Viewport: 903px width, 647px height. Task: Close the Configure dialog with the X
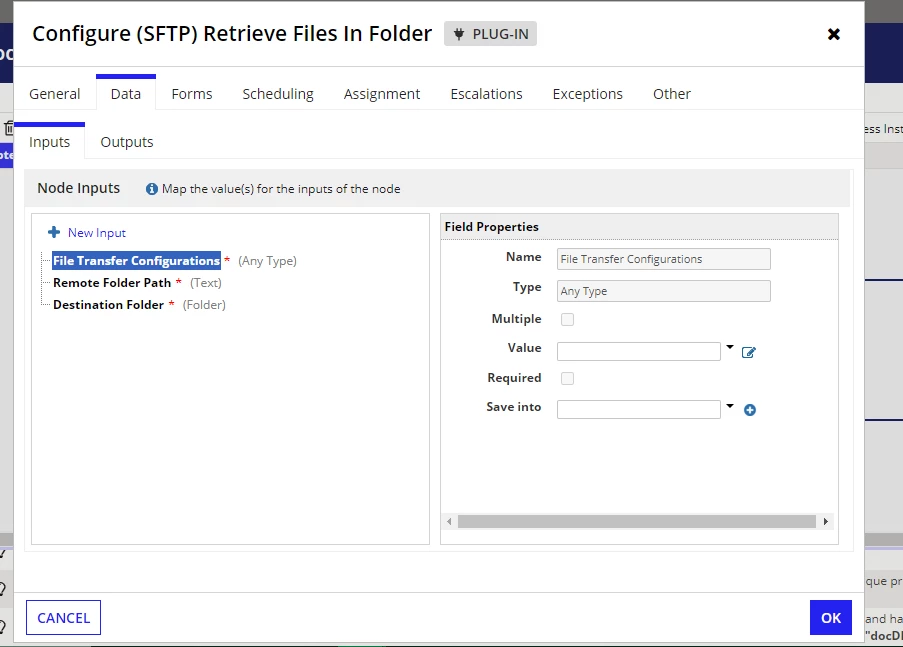(833, 34)
